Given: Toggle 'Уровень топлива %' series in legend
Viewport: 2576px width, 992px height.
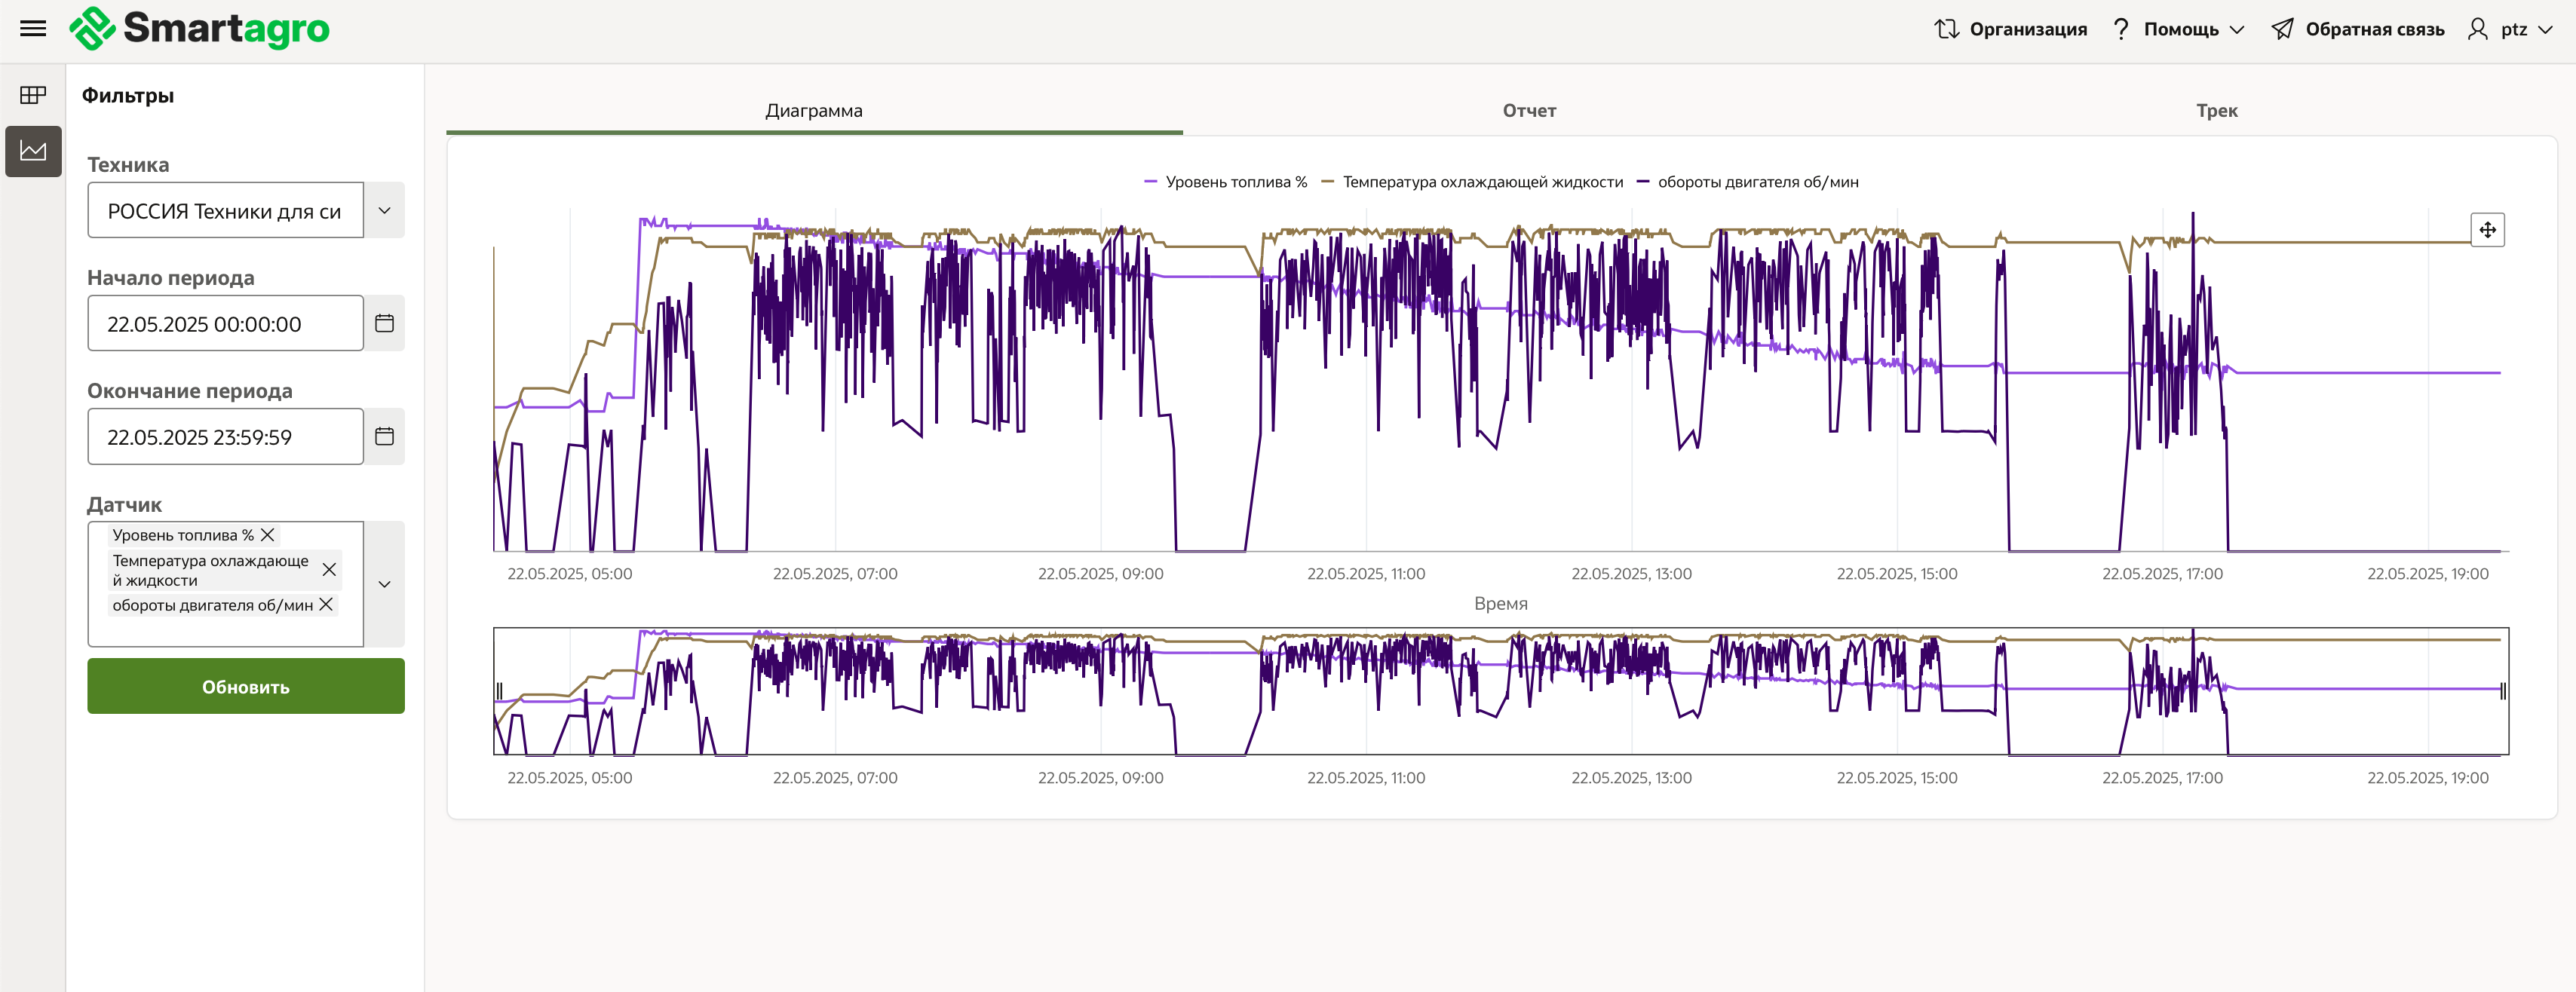Looking at the screenshot, I should [x=1226, y=182].
